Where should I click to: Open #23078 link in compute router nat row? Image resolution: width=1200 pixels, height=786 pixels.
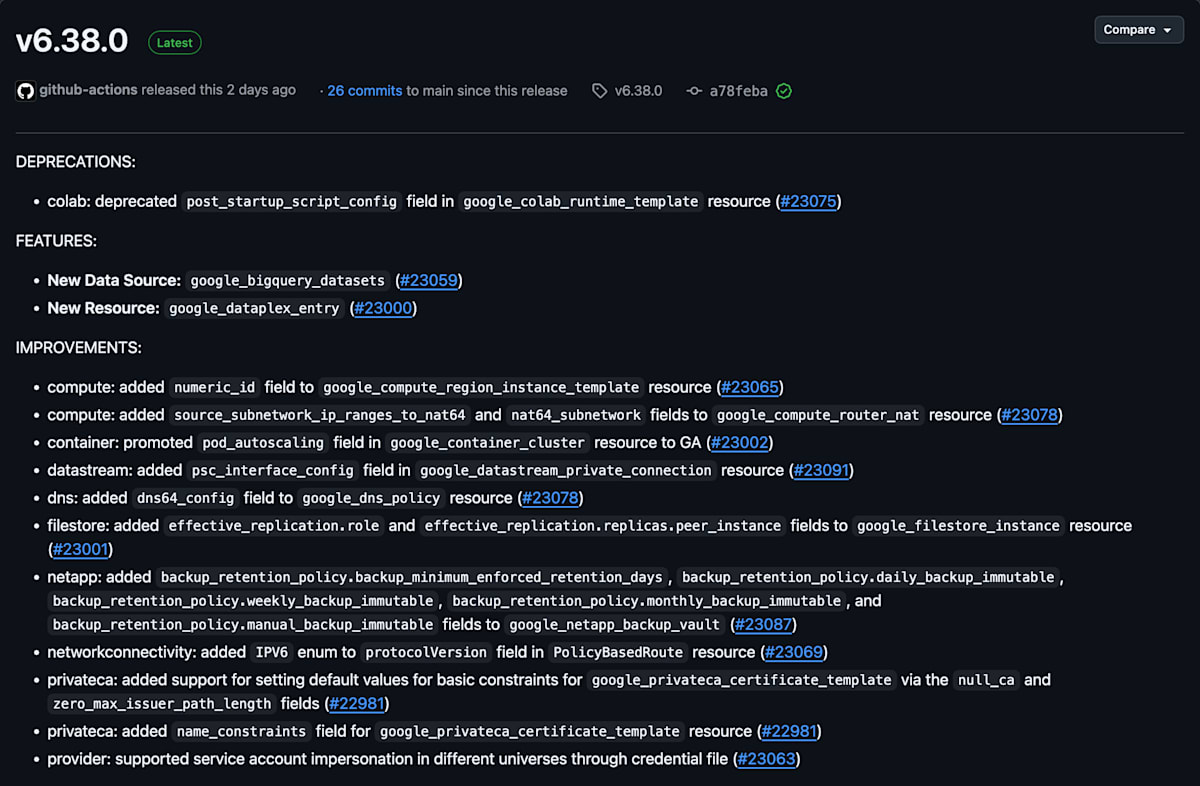tap(1029, 415)
